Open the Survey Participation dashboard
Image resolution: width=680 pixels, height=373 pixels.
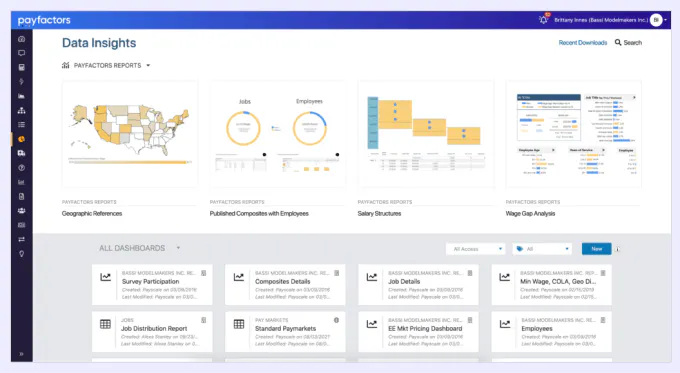click(152, 285)
